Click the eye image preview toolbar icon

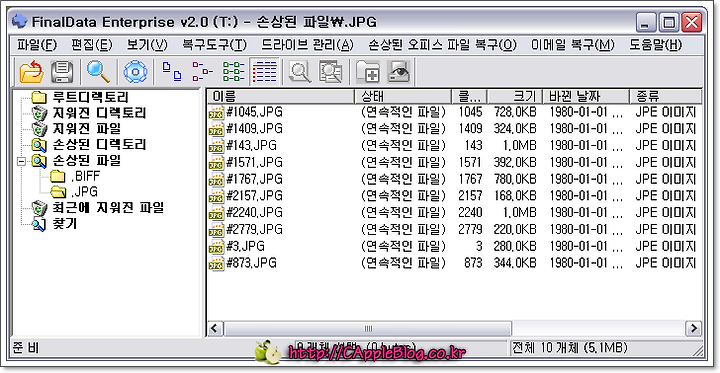pyautogui.click(x=398, y=72)
